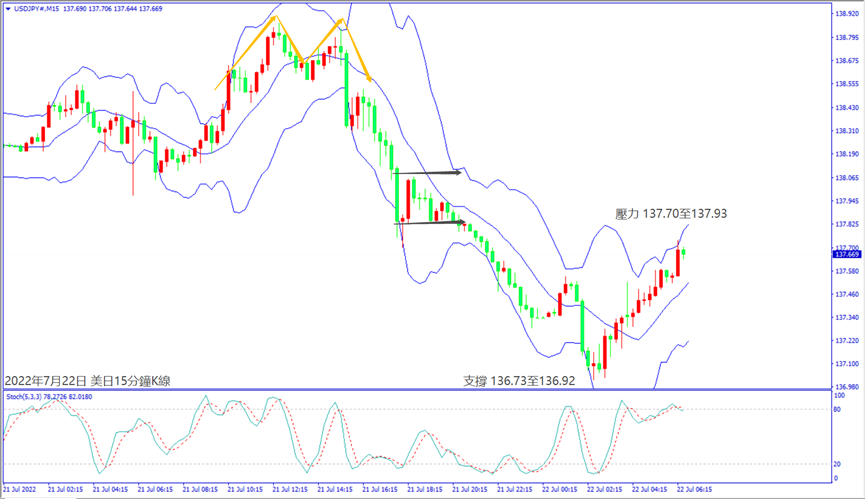Select the 壓力 137.70至137.93 text label

click(x=670, y=214)
